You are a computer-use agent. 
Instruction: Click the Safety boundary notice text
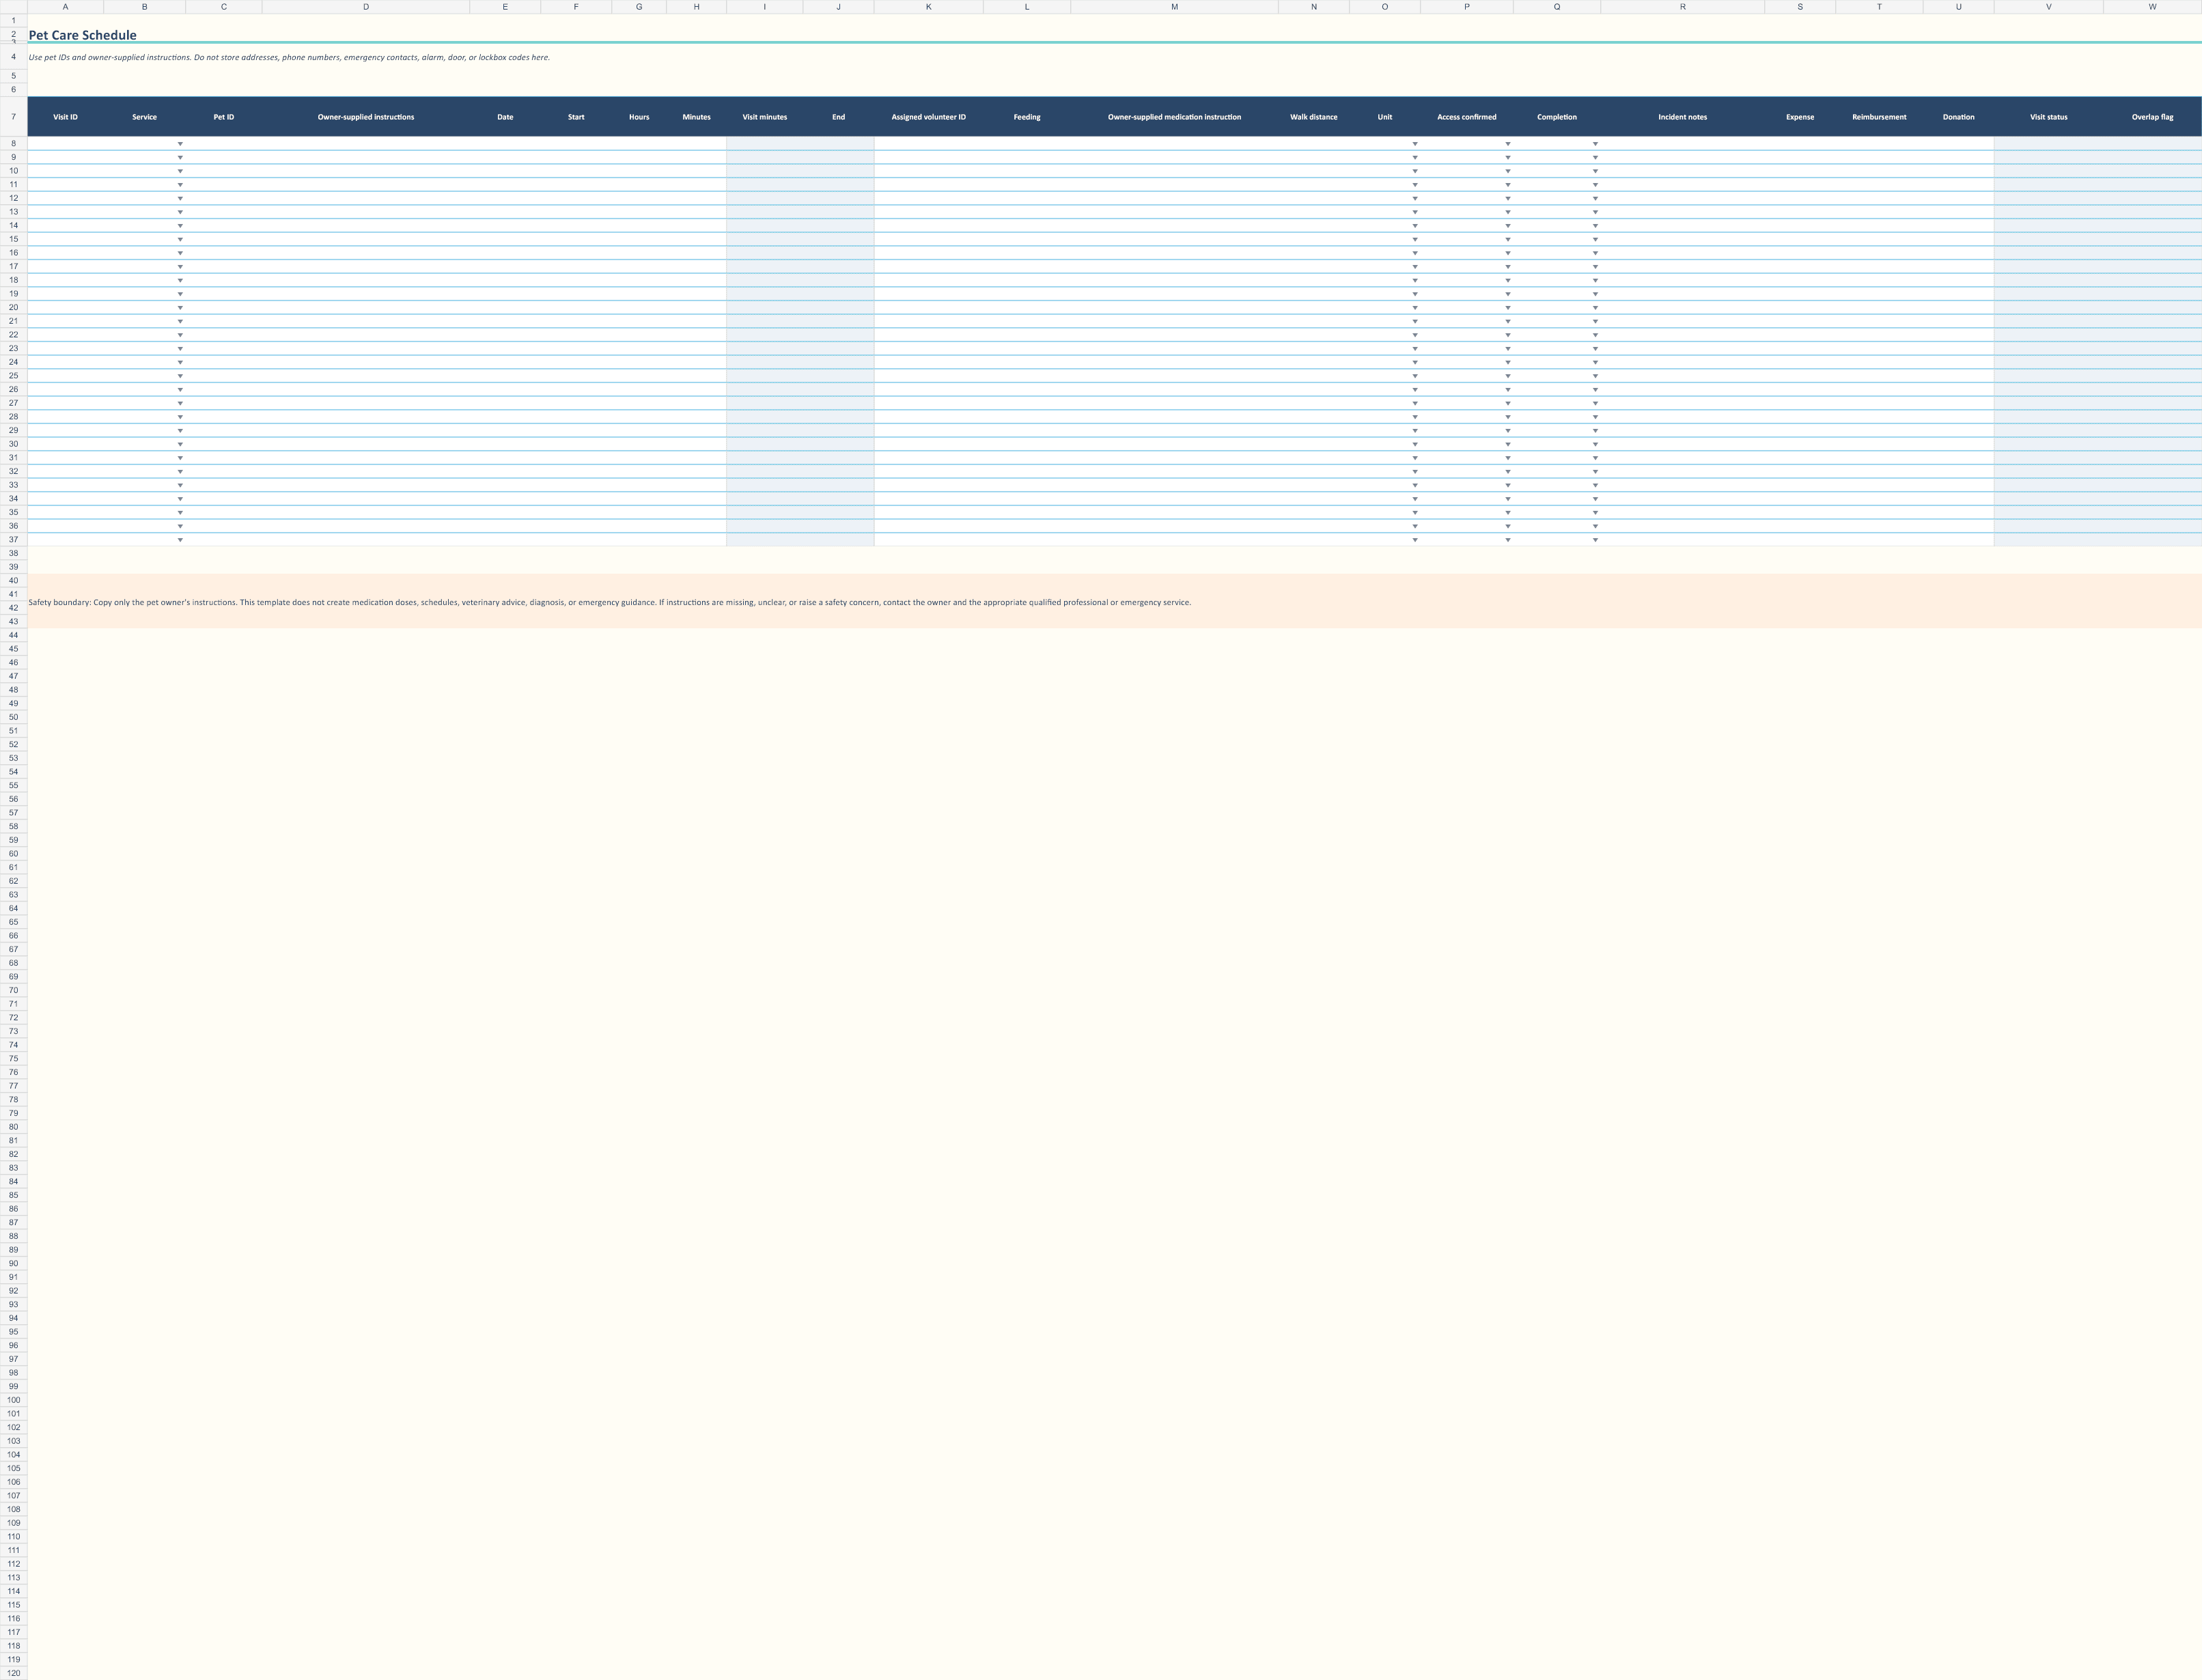(609, 603)
